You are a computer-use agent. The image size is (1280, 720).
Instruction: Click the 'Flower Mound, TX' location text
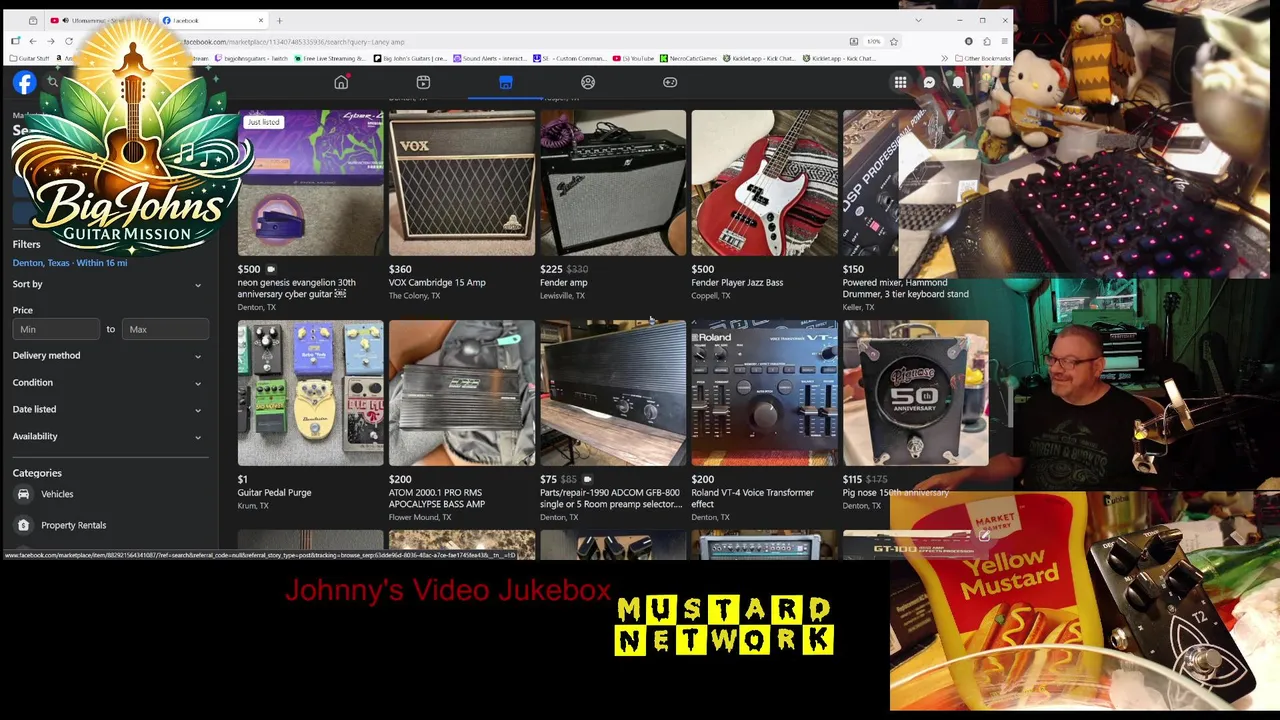(x=420, y=517)
